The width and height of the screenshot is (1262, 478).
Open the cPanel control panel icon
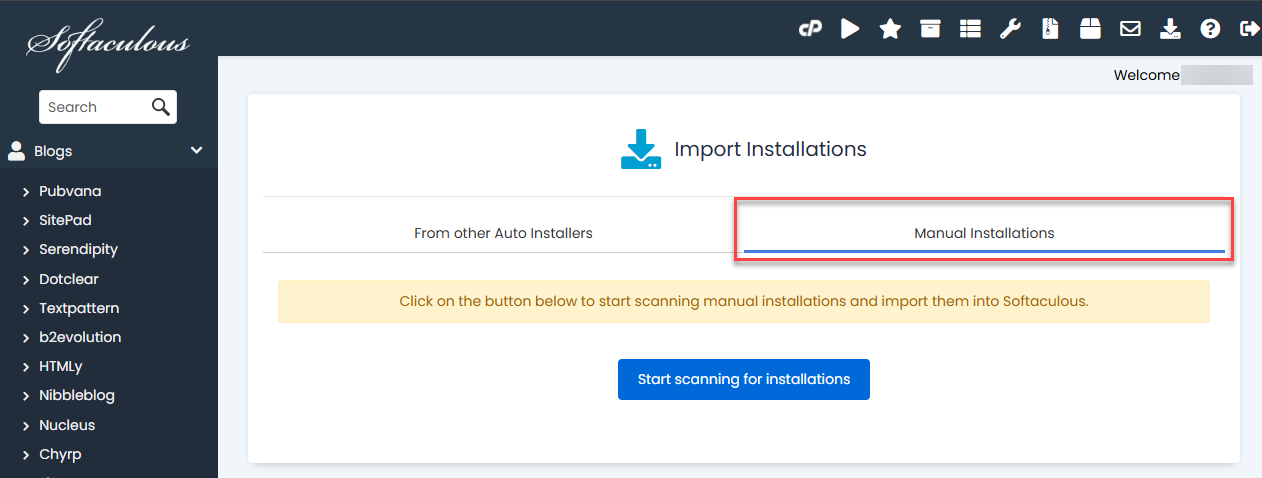[x=810, y=29]
